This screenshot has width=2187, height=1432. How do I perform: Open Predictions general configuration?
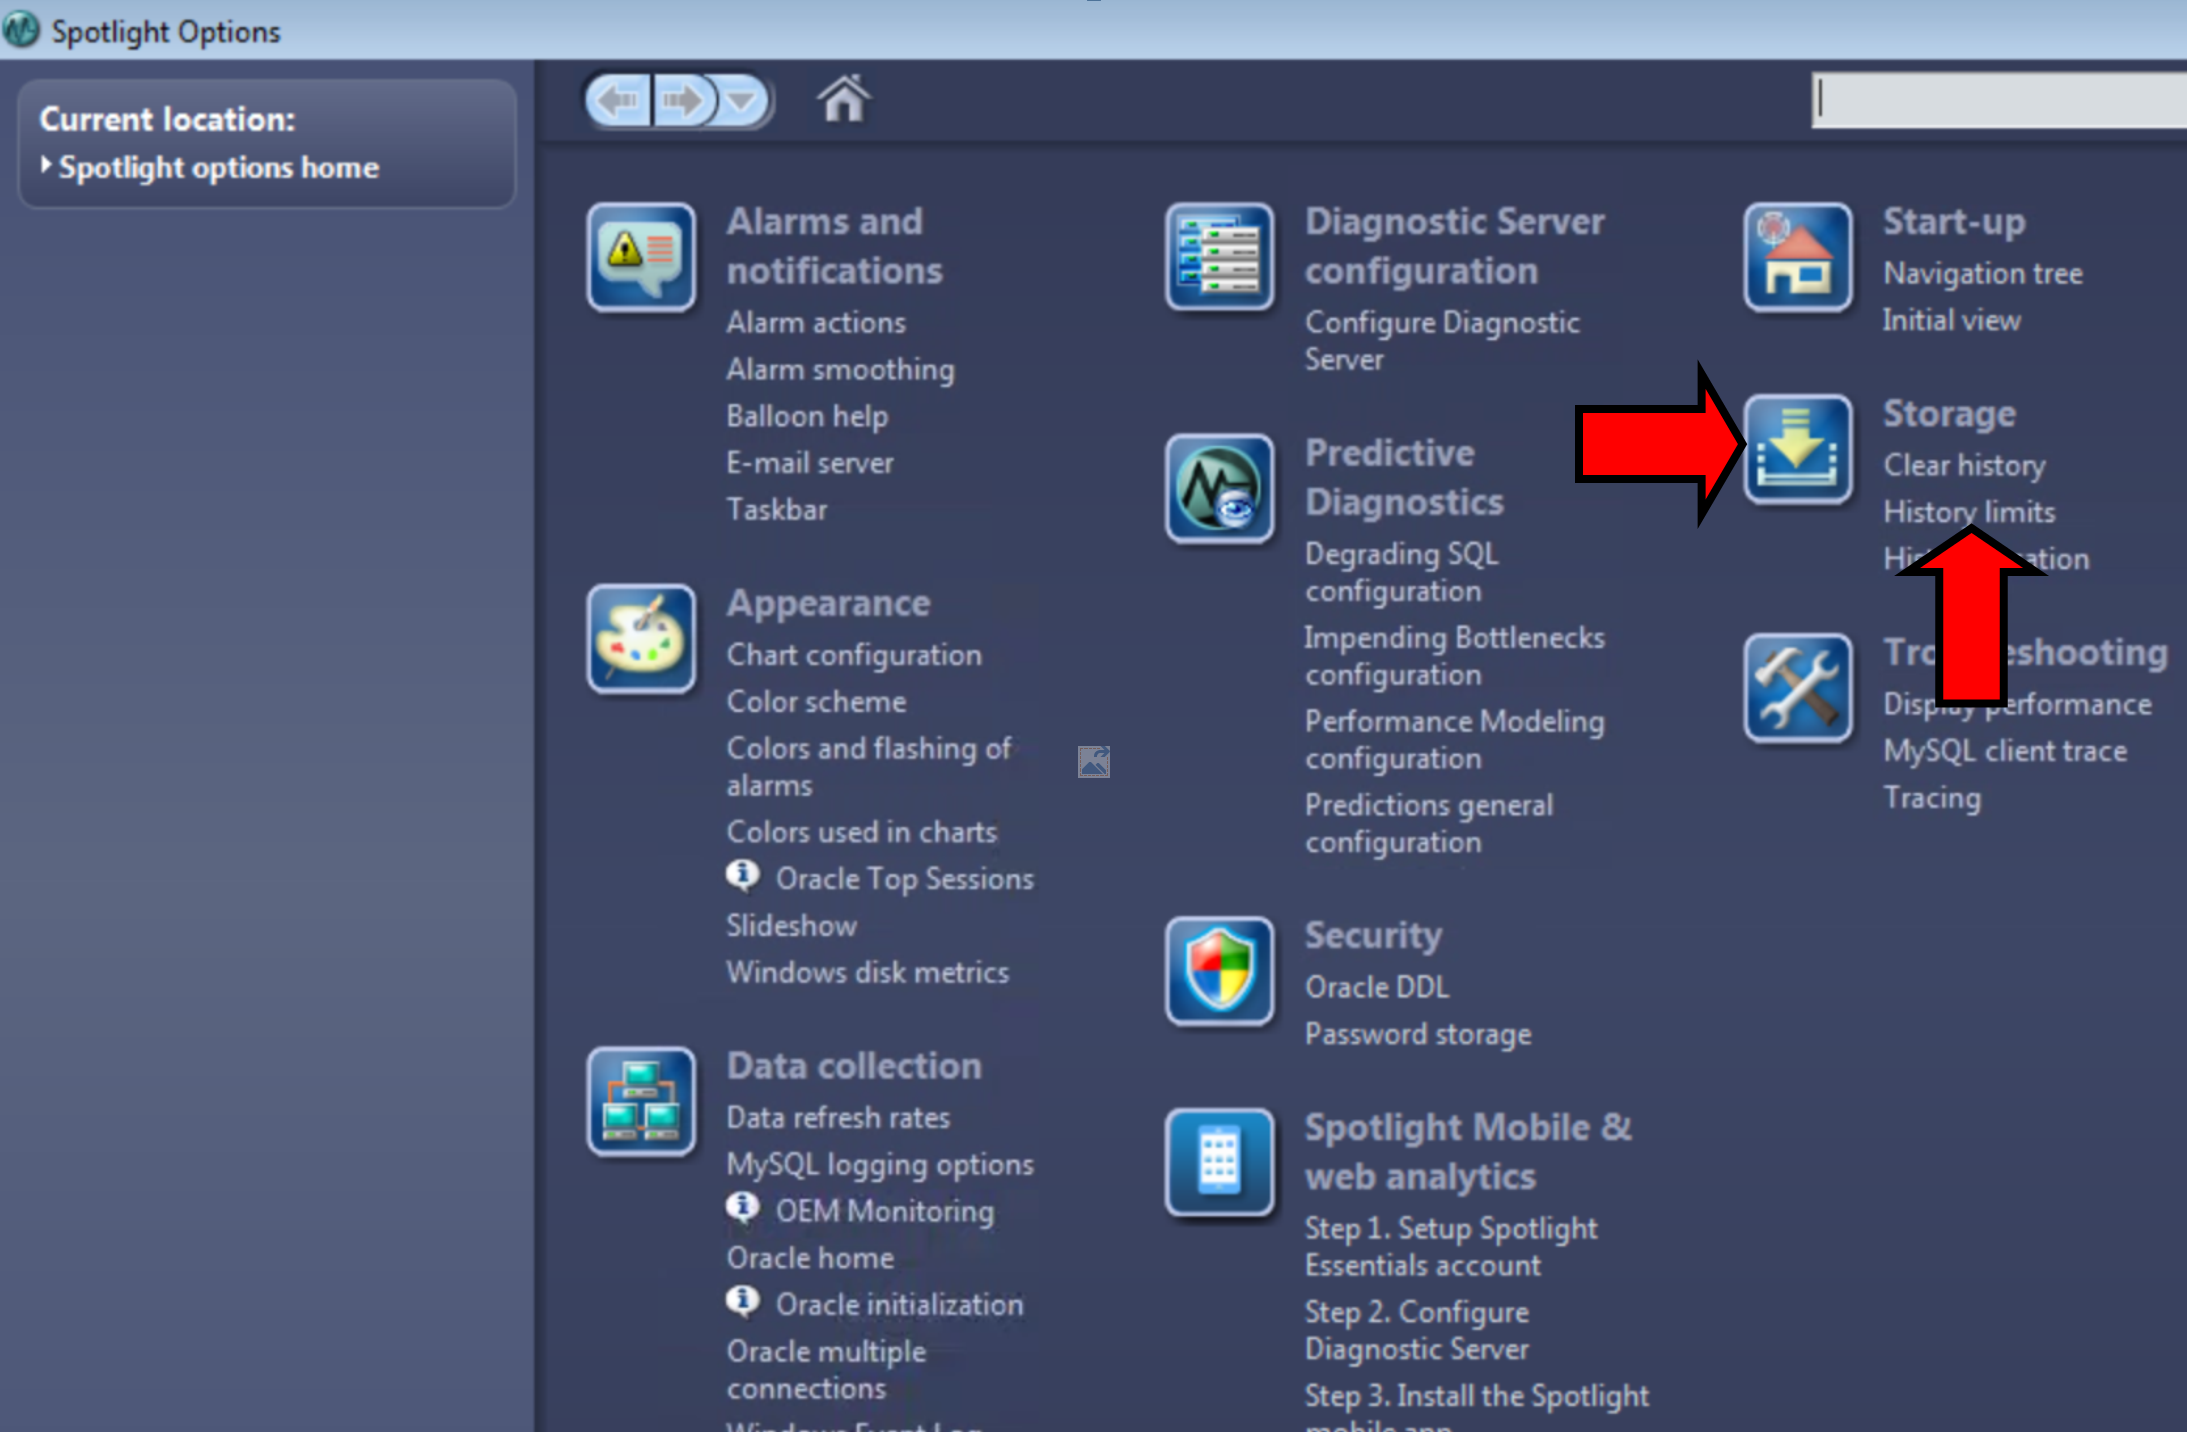tap(1429, 824)
